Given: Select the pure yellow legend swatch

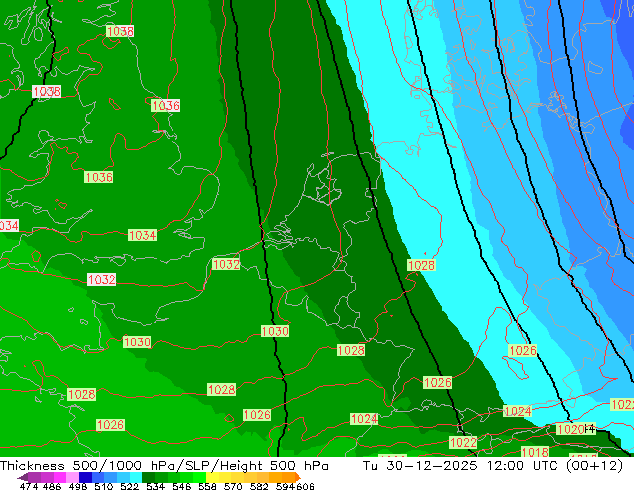Looking at the screenshot, I should [212, 477].
